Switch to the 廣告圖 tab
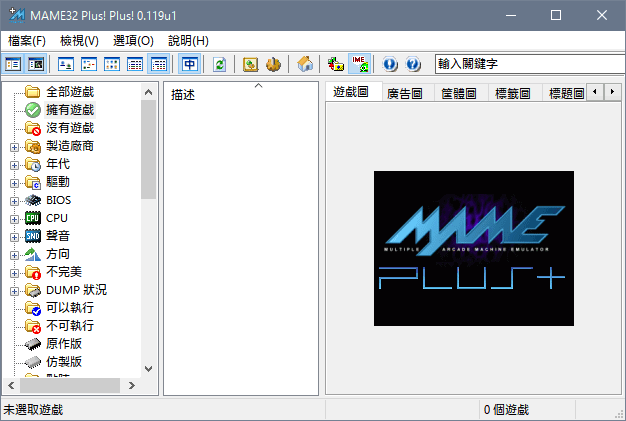Image resolution: width=626 pixels, height=421 pixels. pos(404,93)
